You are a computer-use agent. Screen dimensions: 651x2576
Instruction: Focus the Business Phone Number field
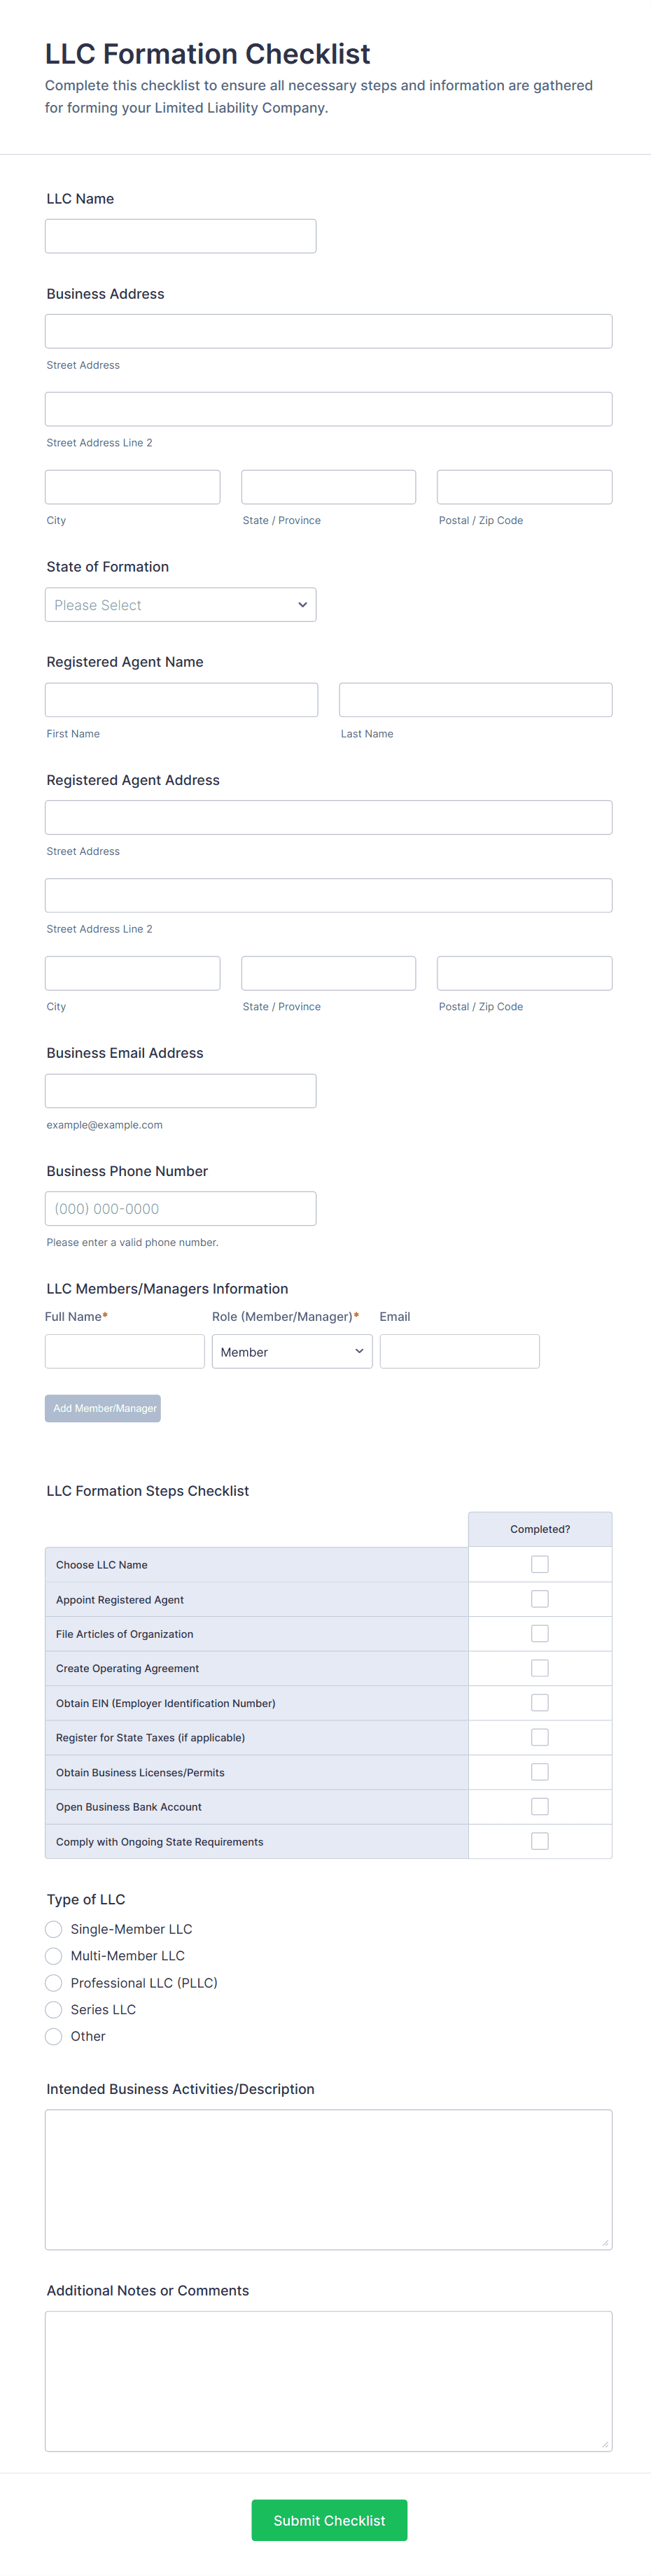tap(180, 1208)
